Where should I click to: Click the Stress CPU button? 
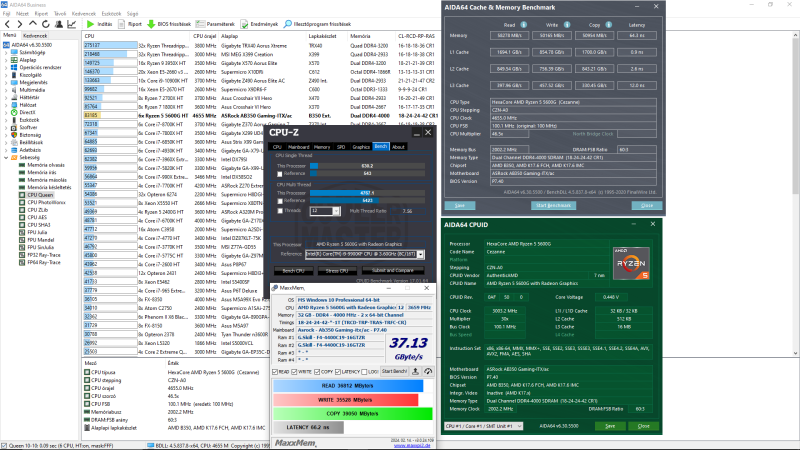point(337,271)
